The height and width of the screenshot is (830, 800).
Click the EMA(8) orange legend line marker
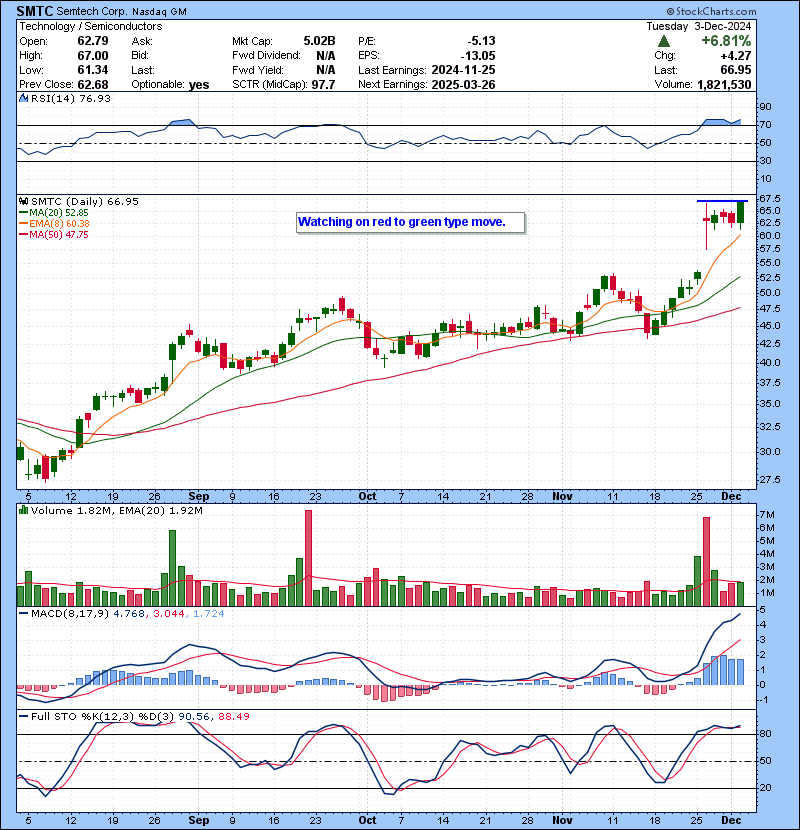[x=23, y=223]
